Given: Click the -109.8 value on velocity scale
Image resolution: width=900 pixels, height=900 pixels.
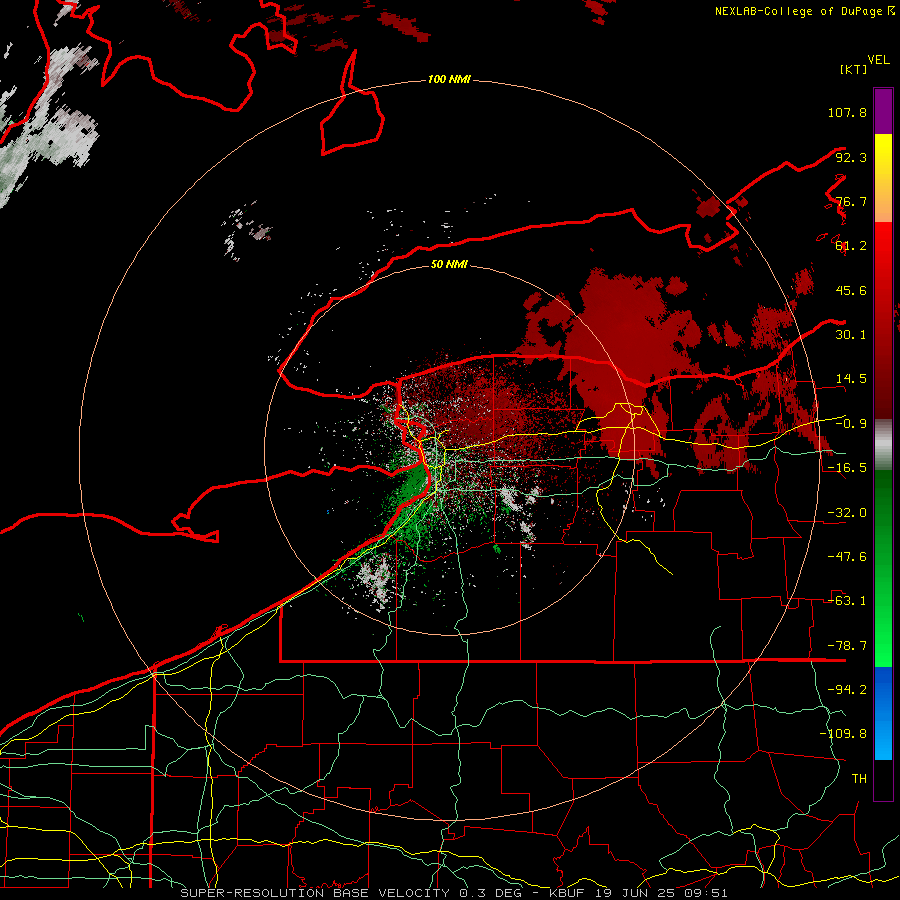Looking at the screenshot, I should [843, 734].
